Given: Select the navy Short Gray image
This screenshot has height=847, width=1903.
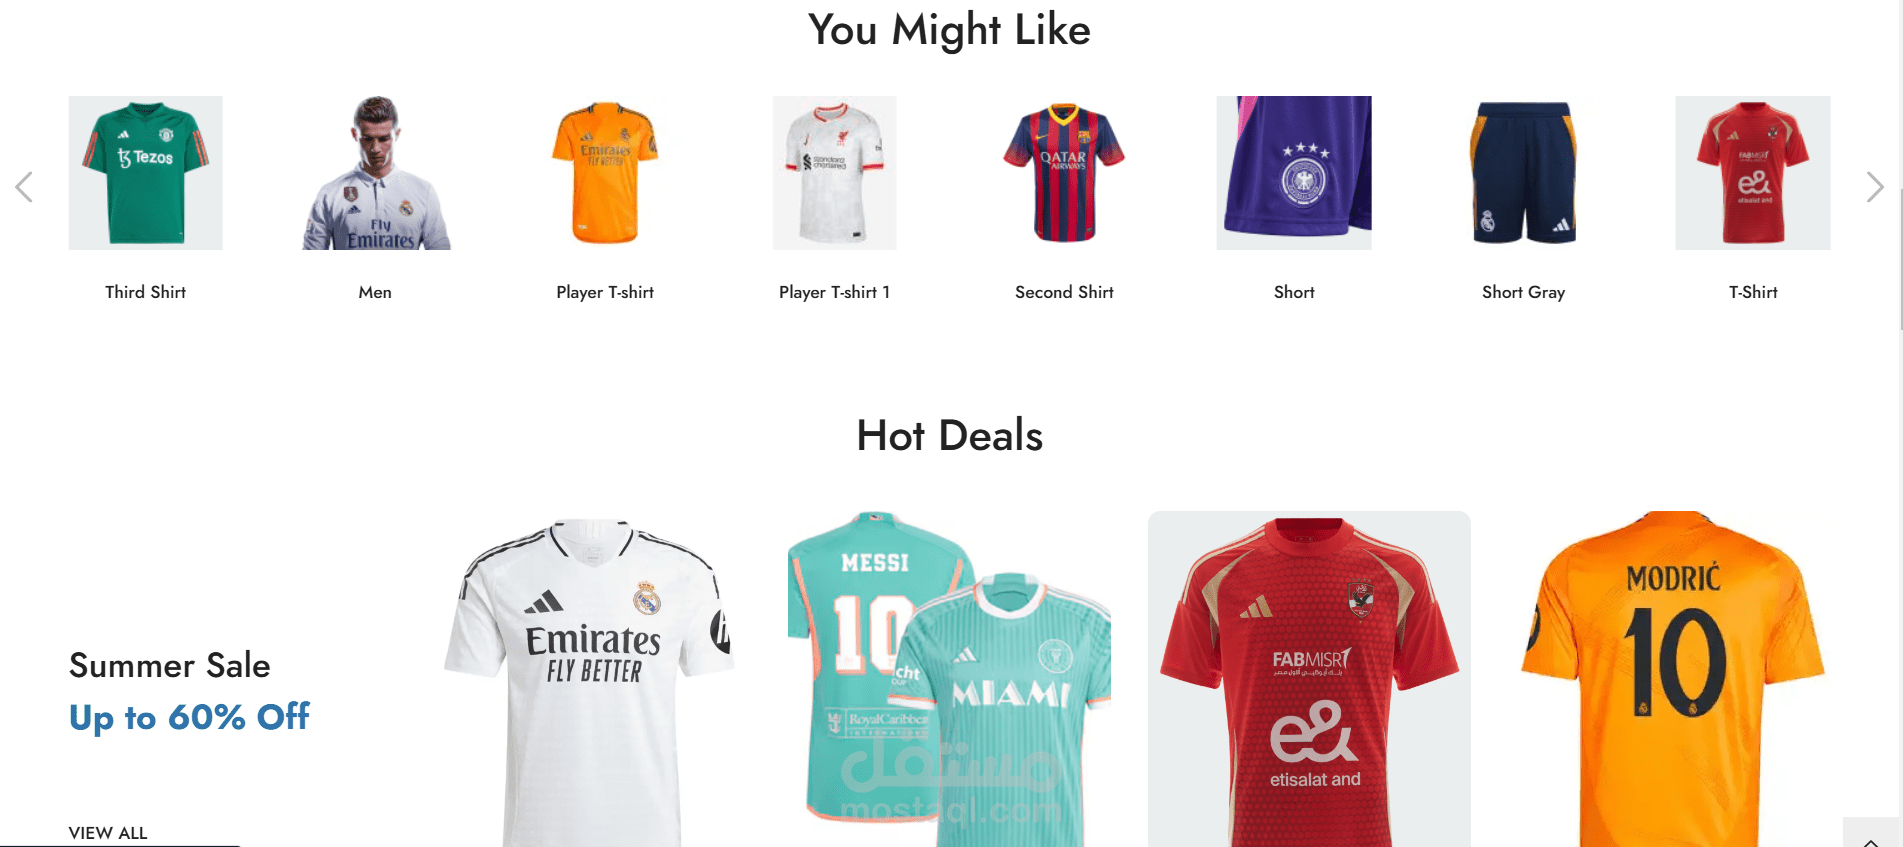Looking at the screenshot, I should (1523, 173).
